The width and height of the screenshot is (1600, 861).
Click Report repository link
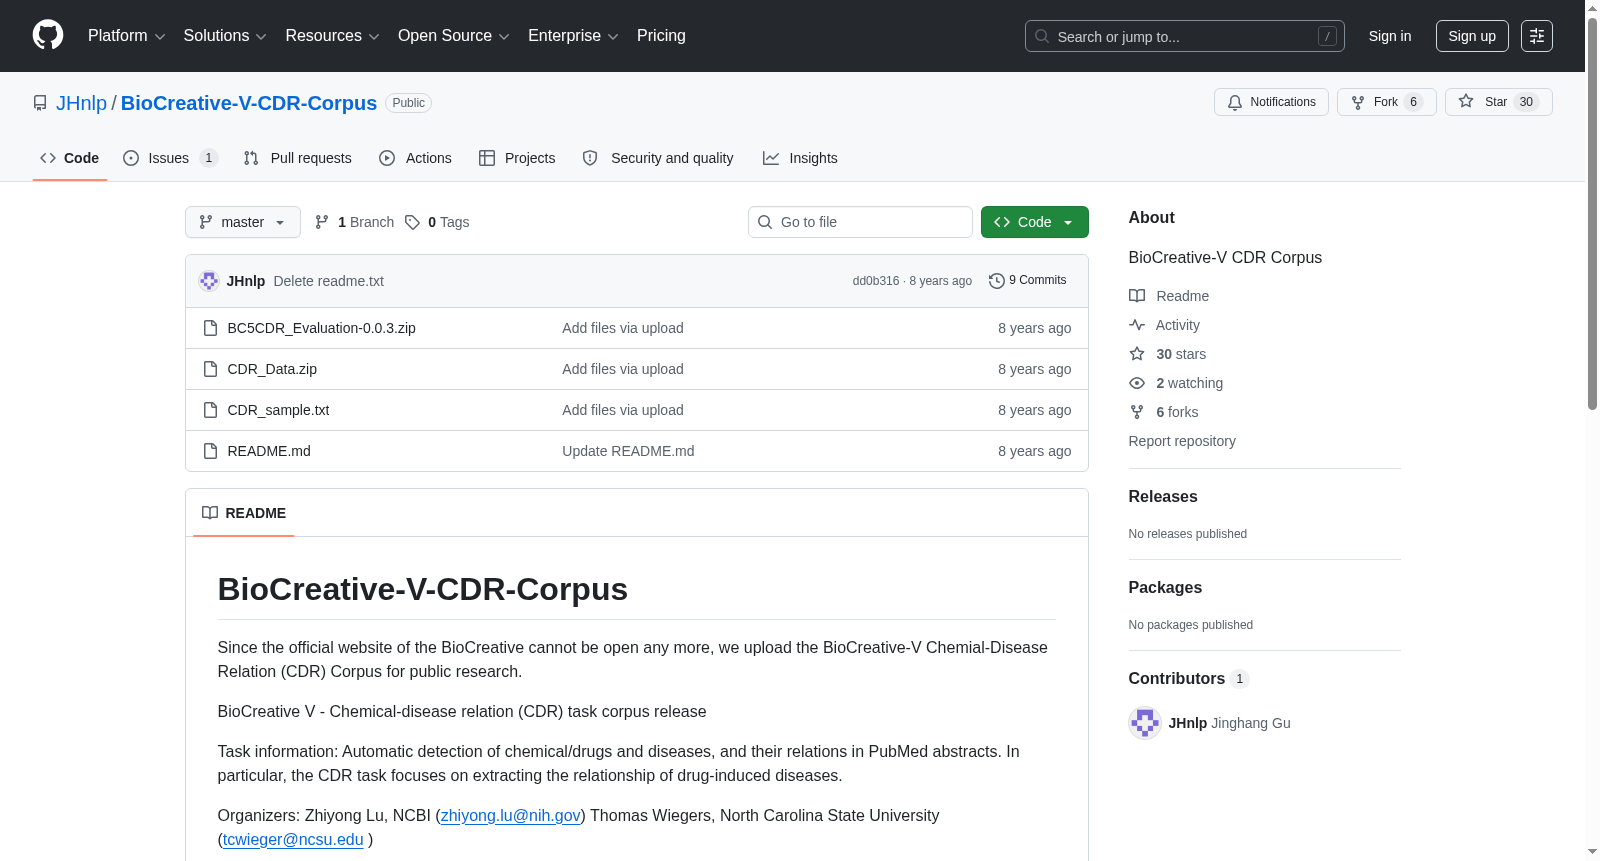(x=1182, y=441)
